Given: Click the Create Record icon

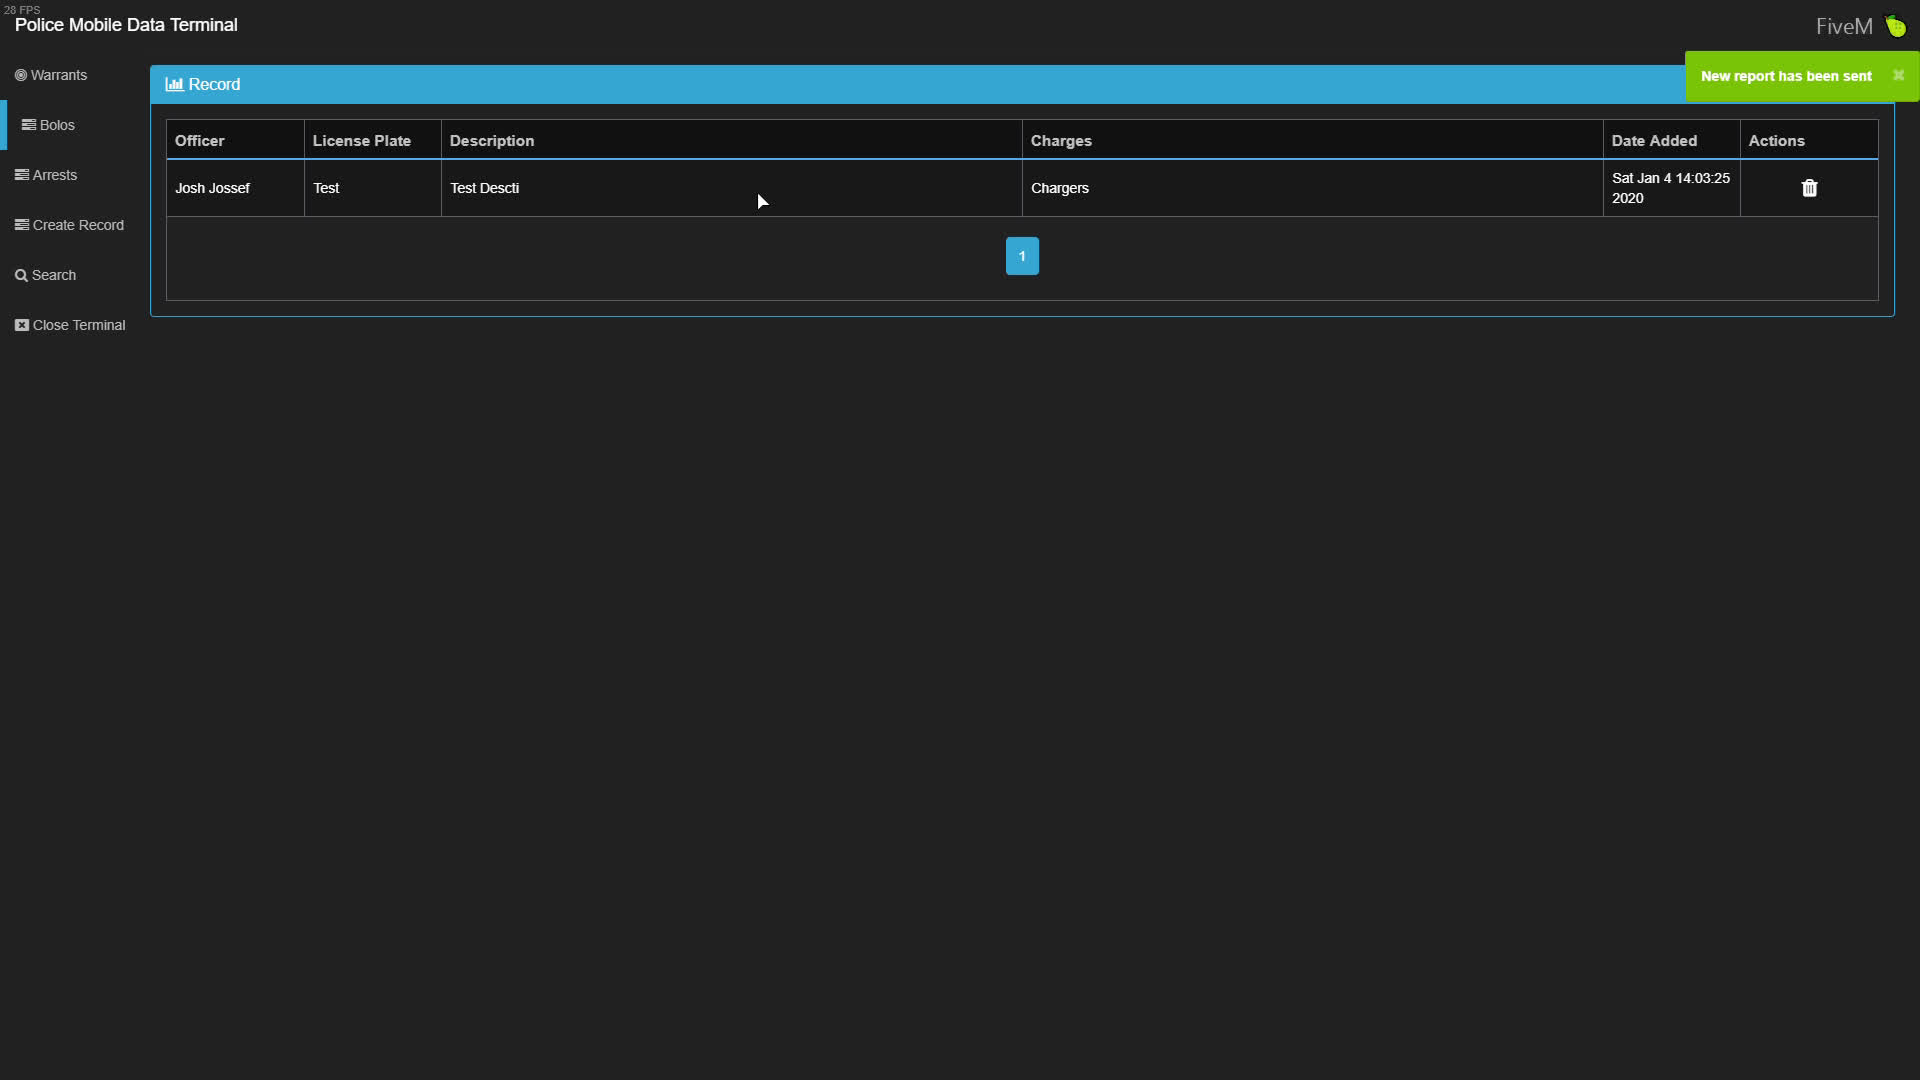Looking at the screenshot, I should 22,225.
